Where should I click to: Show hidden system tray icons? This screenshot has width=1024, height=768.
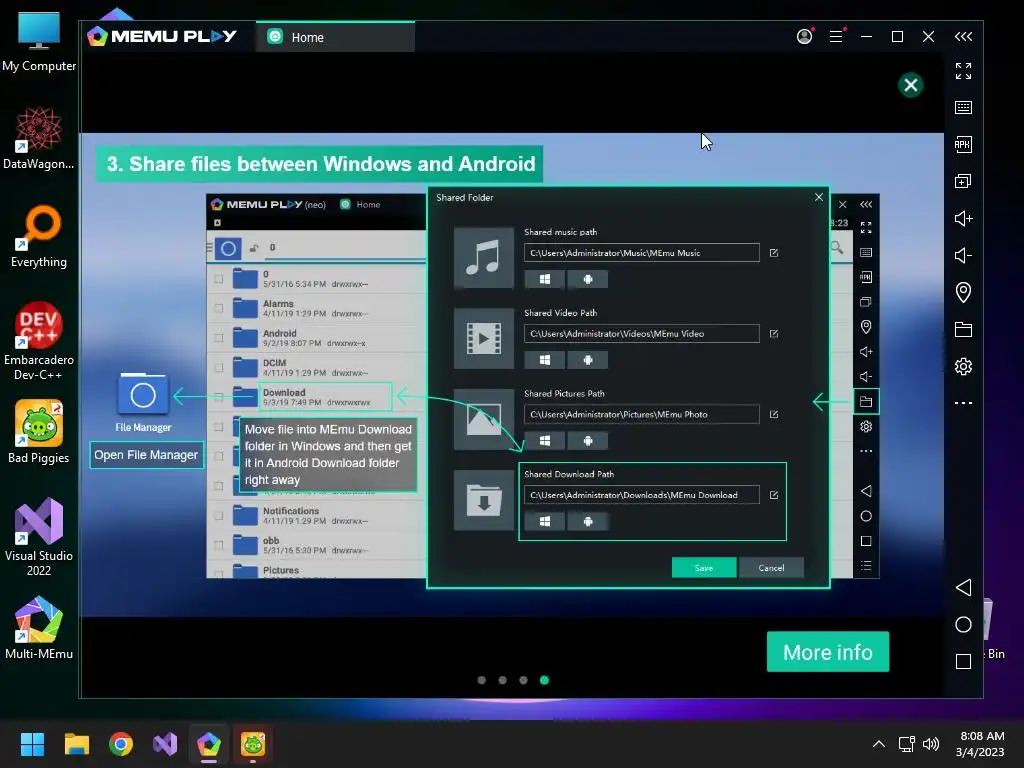[x=879, y=744]
